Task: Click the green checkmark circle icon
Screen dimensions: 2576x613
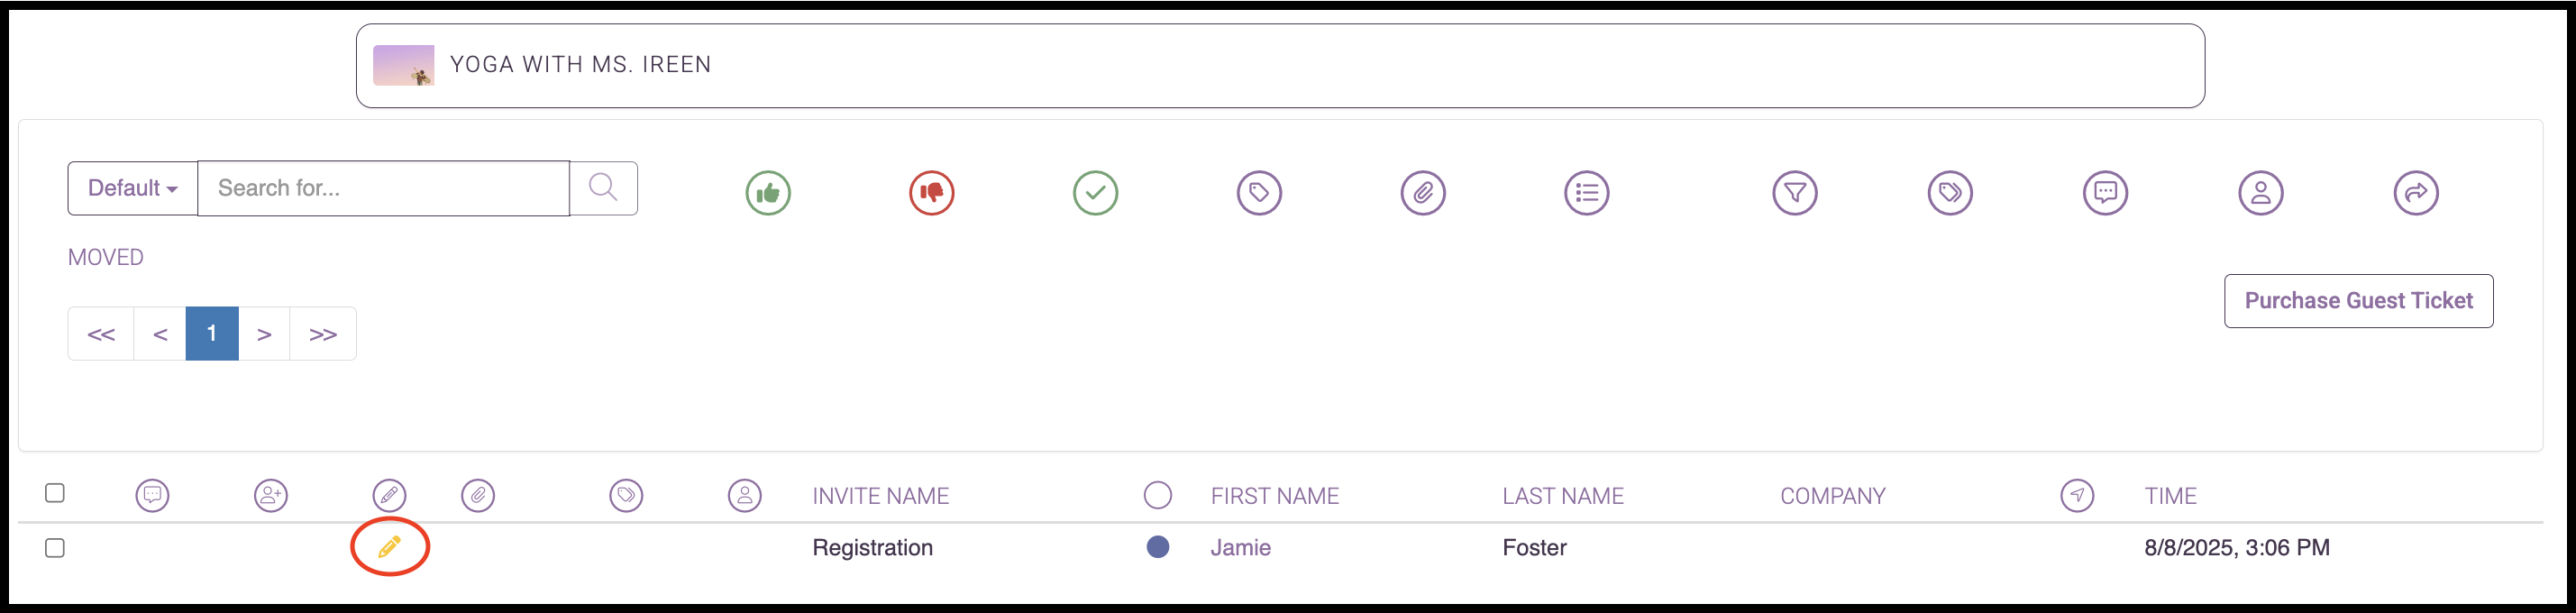Action: (x=1096, y=193)
